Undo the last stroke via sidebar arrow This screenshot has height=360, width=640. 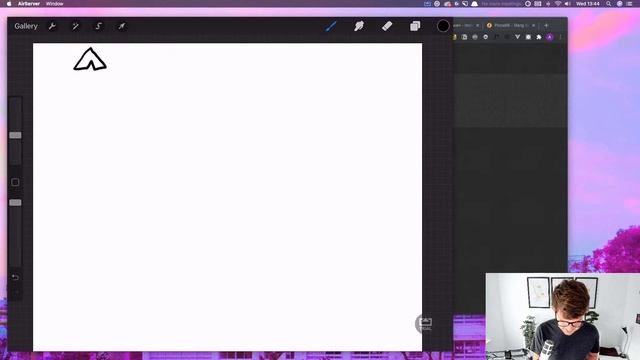[x=15, y=278]
